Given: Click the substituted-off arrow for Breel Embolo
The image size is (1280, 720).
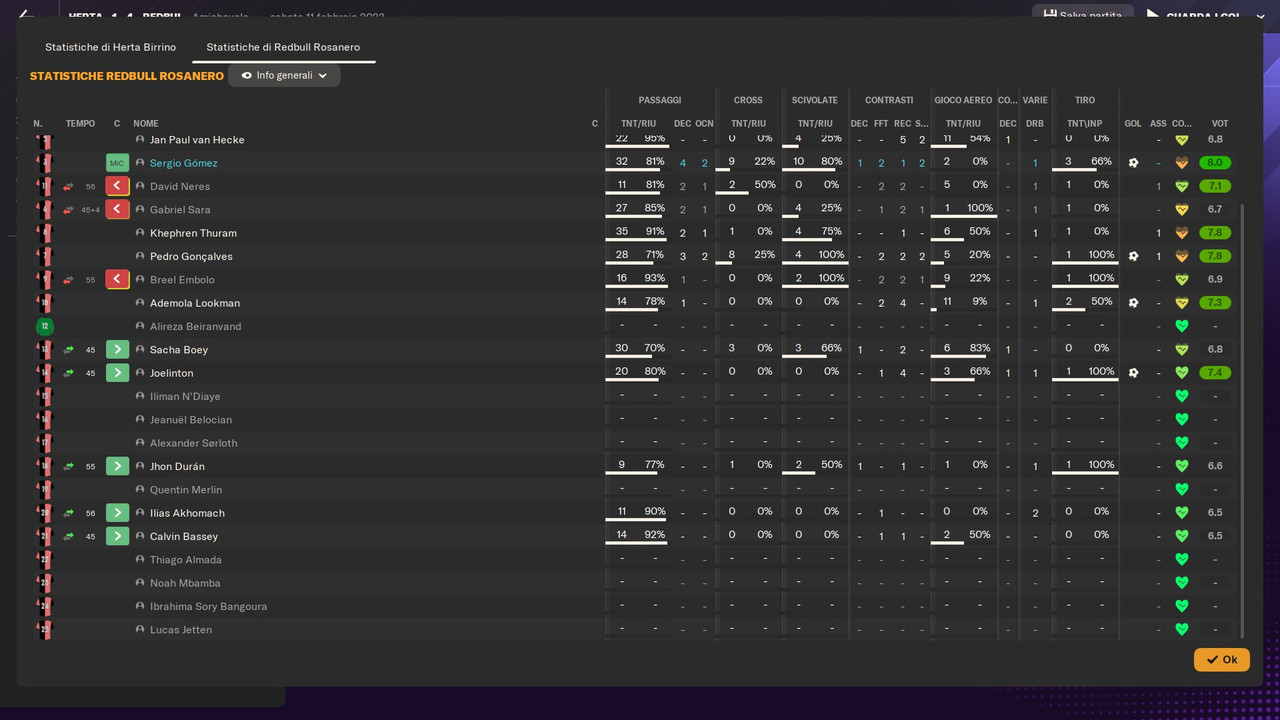Looking at the screenshot, I should 117,279.
